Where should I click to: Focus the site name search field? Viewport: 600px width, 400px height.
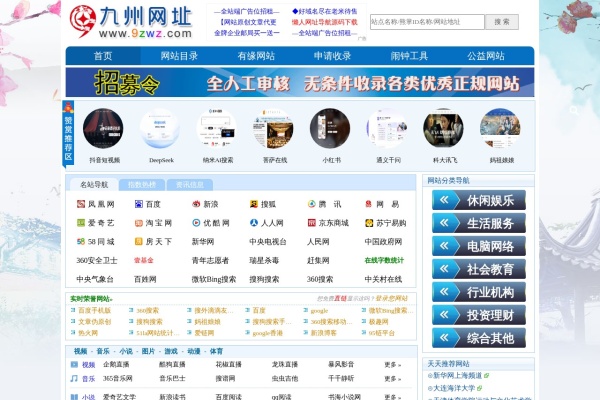click(427, 22)
